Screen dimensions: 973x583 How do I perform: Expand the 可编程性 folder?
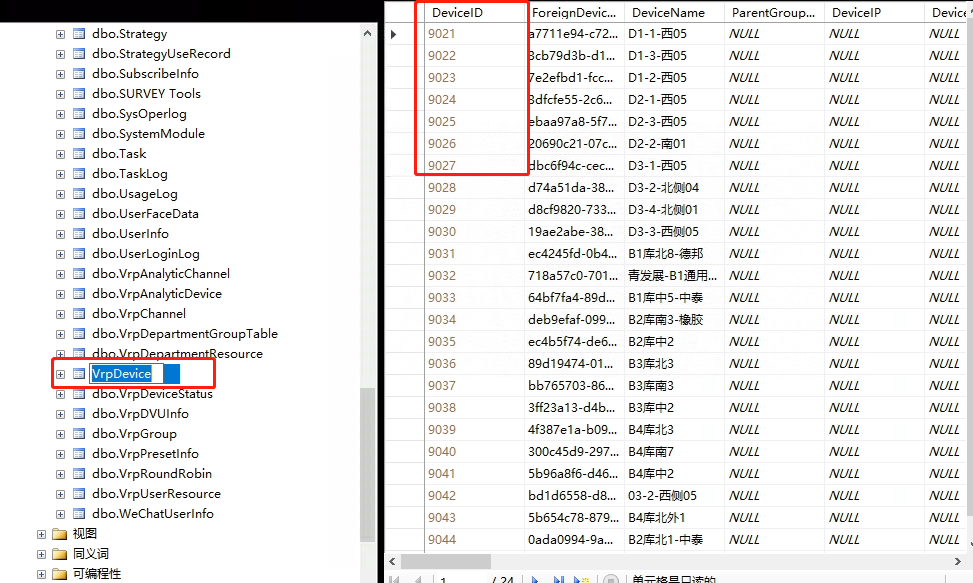(x=41, y=574)
